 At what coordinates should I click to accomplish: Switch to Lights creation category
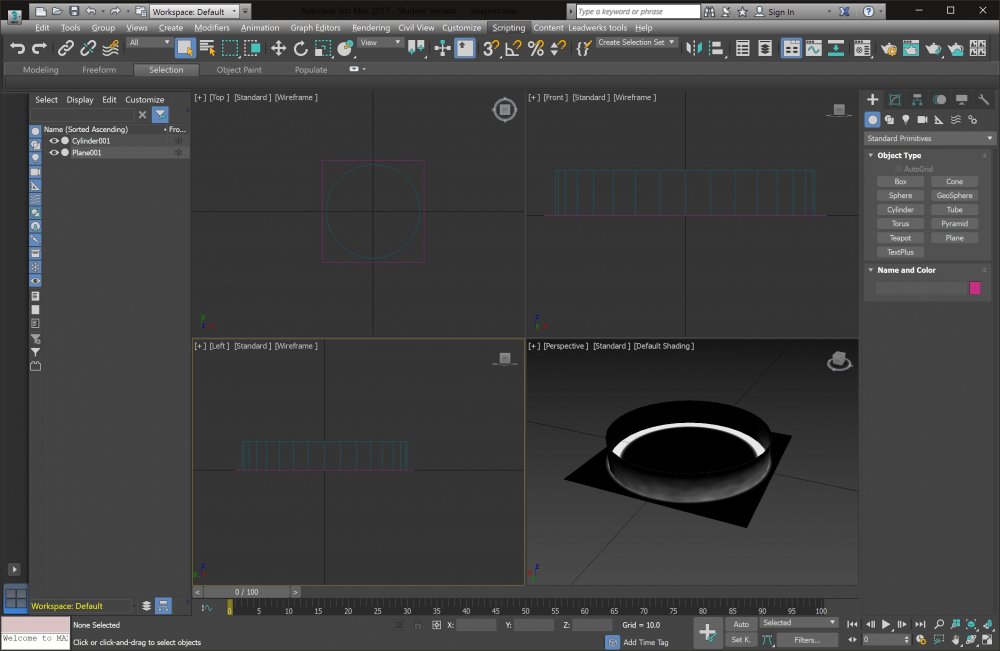[906, 120]
